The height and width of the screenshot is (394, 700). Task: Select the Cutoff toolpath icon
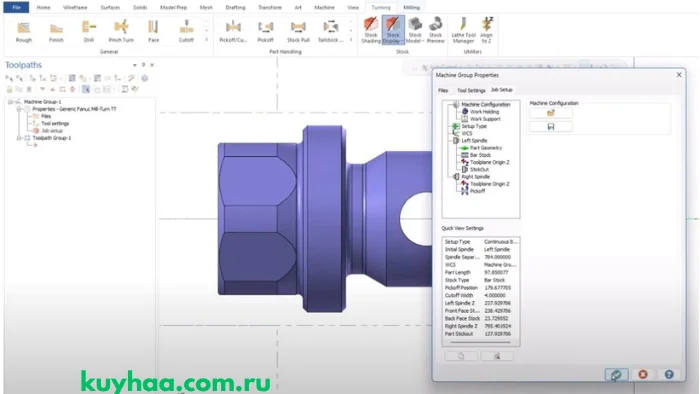[186, 31]
